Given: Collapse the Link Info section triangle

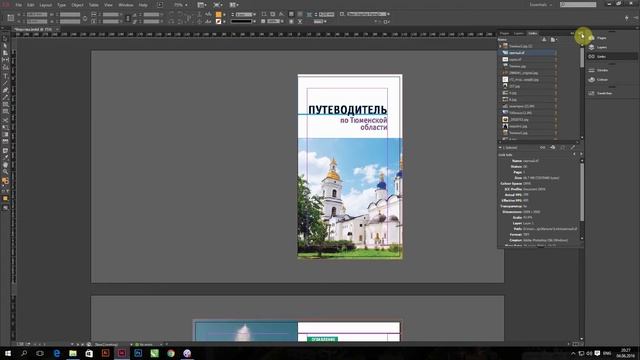Looking at the screenshot, I should [x=500, y=147].
